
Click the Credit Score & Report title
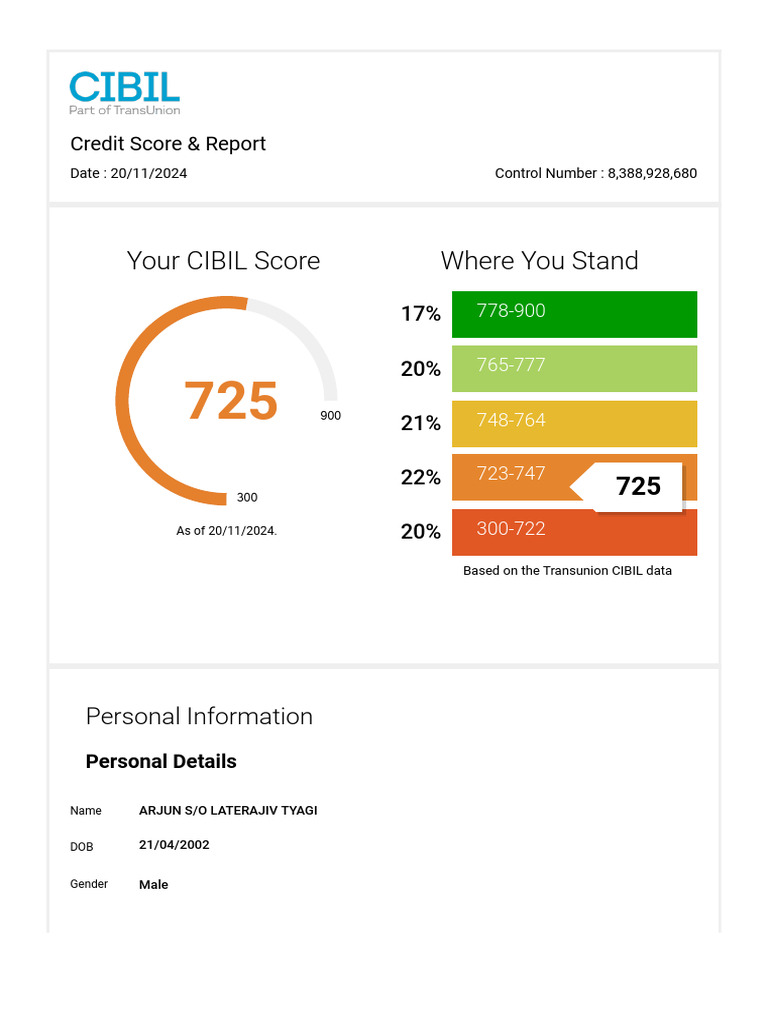(168, 144)
